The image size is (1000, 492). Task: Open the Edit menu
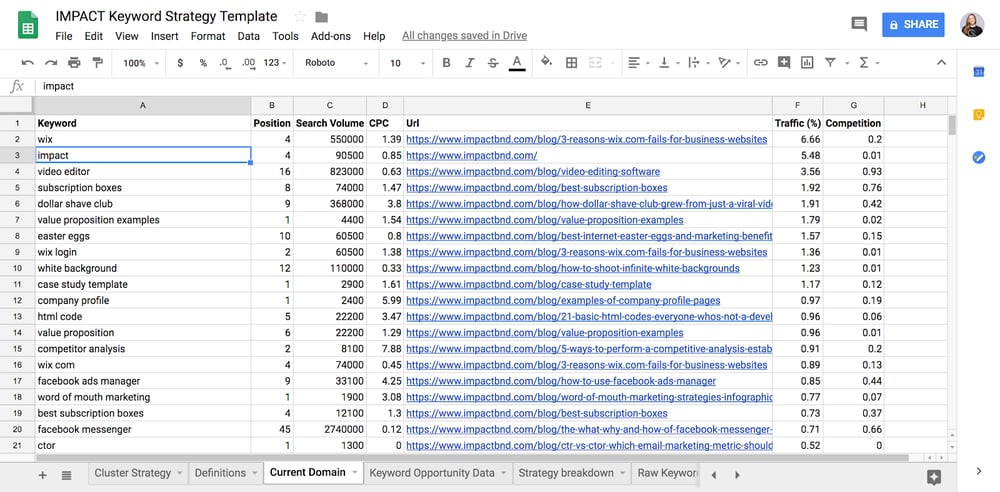pos(94,36)
